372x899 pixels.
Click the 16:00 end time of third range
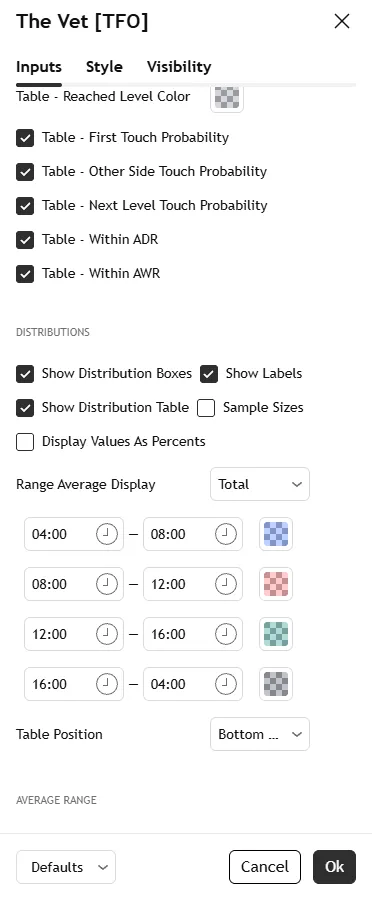[193, 634]
